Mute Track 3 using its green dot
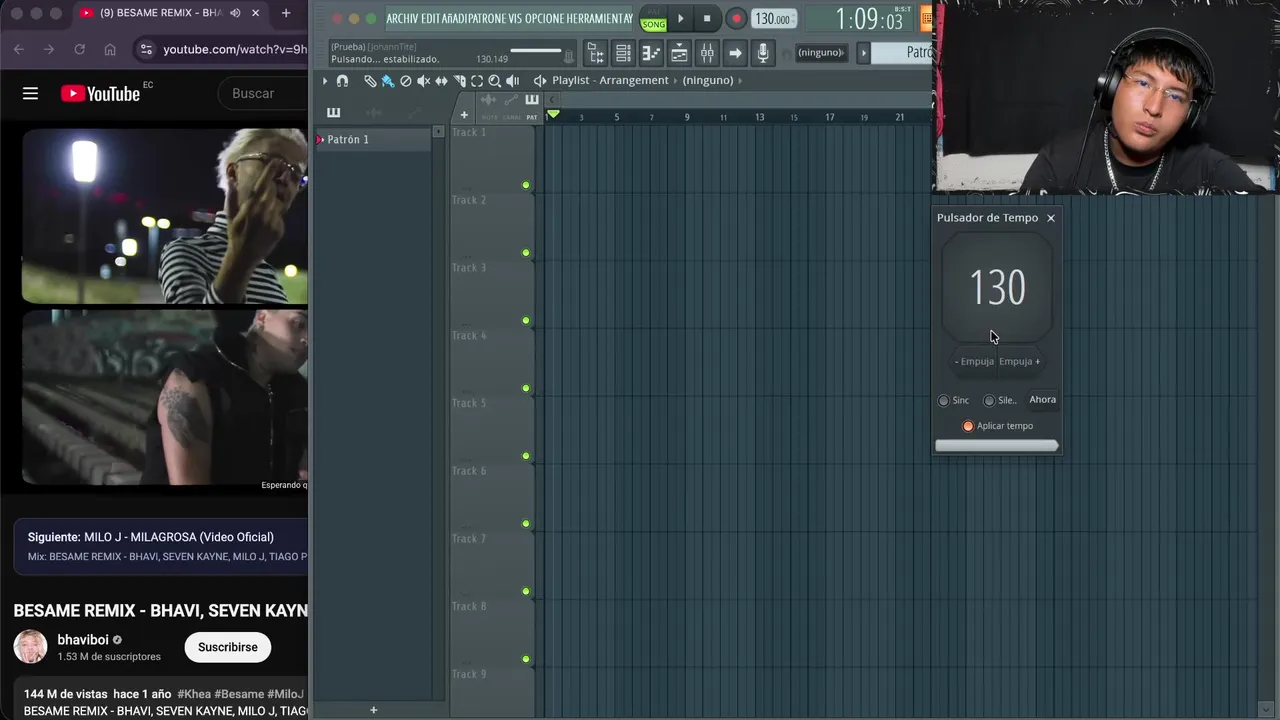The image size is (1280, 720). click(526, 321)
